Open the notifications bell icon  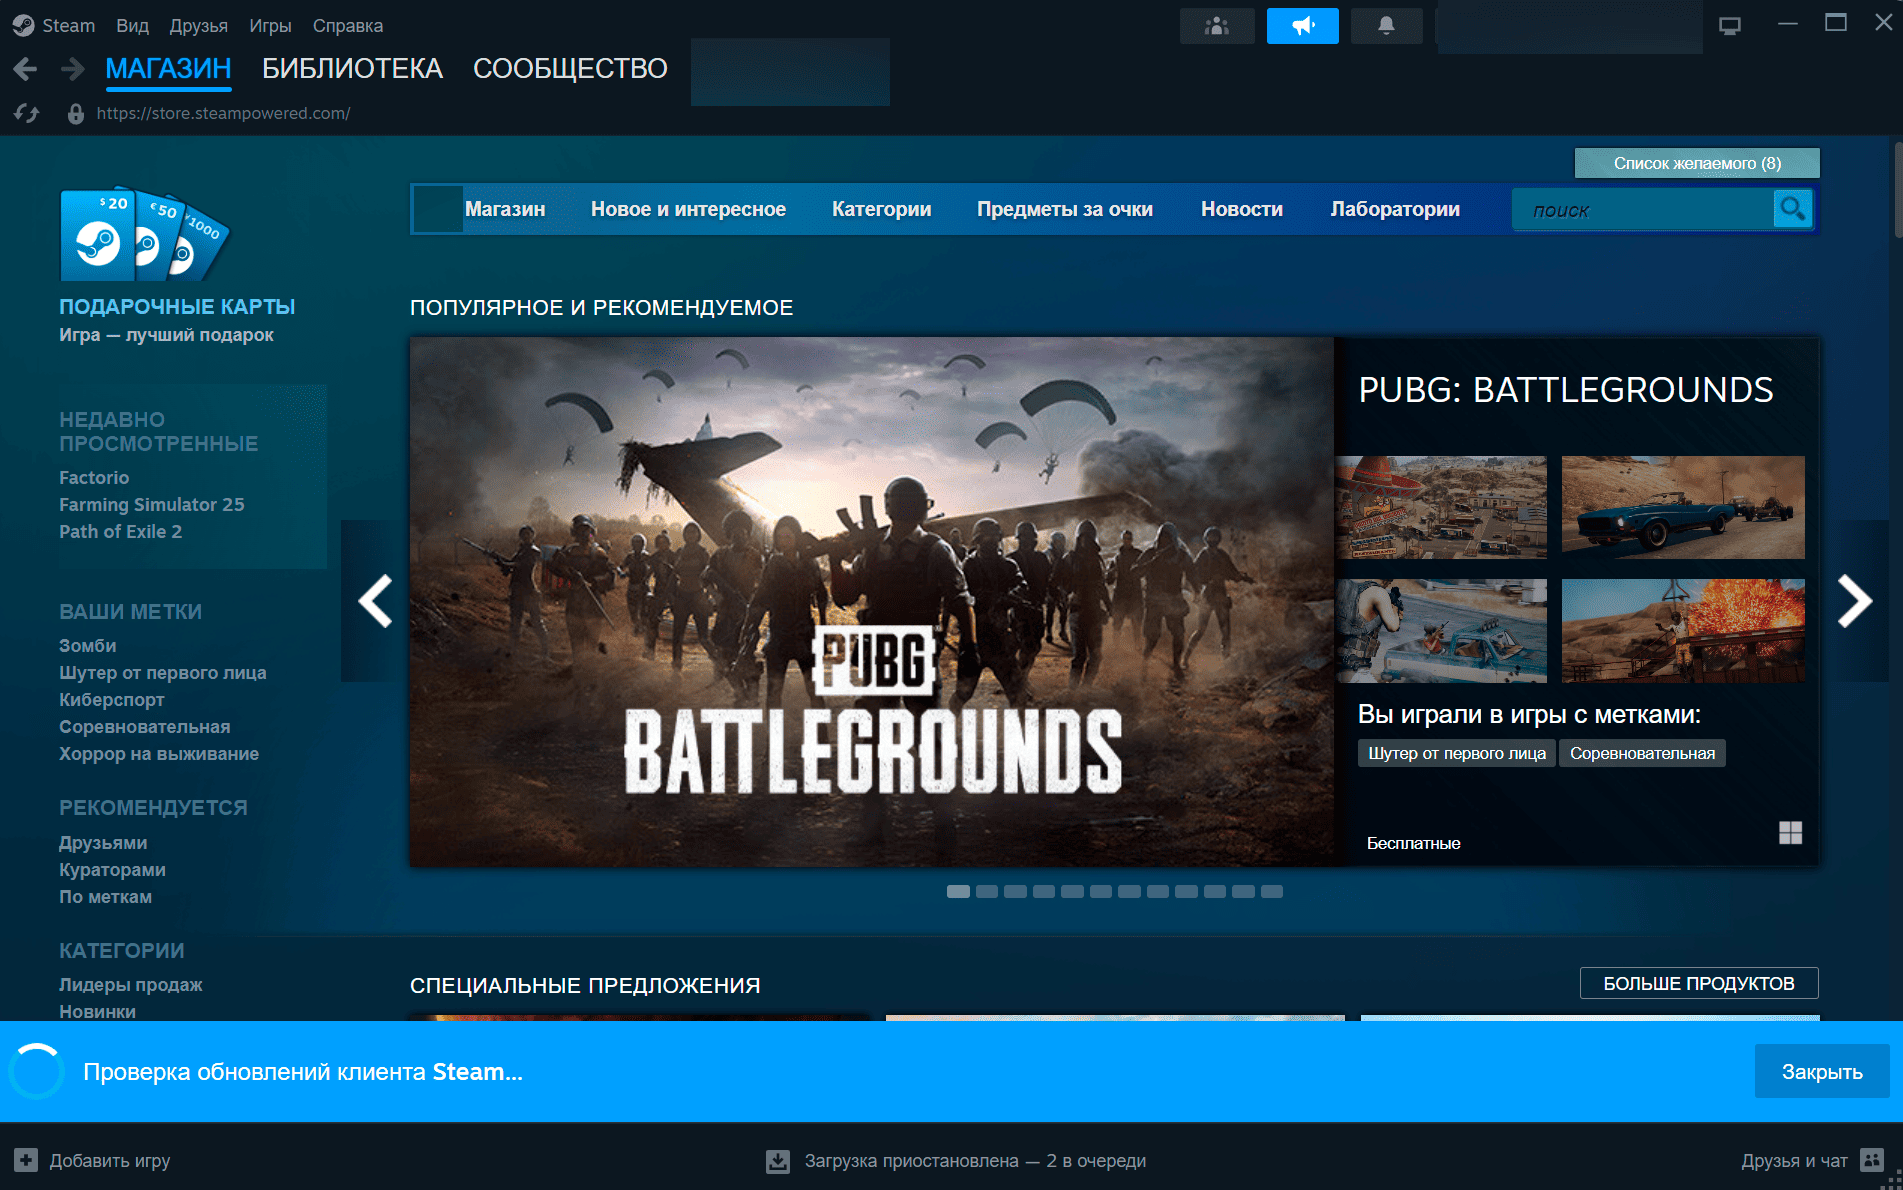point(1386,26)
